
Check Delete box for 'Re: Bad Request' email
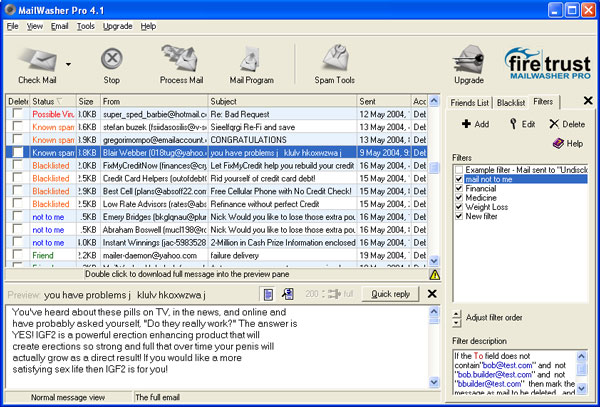(17, 114)
